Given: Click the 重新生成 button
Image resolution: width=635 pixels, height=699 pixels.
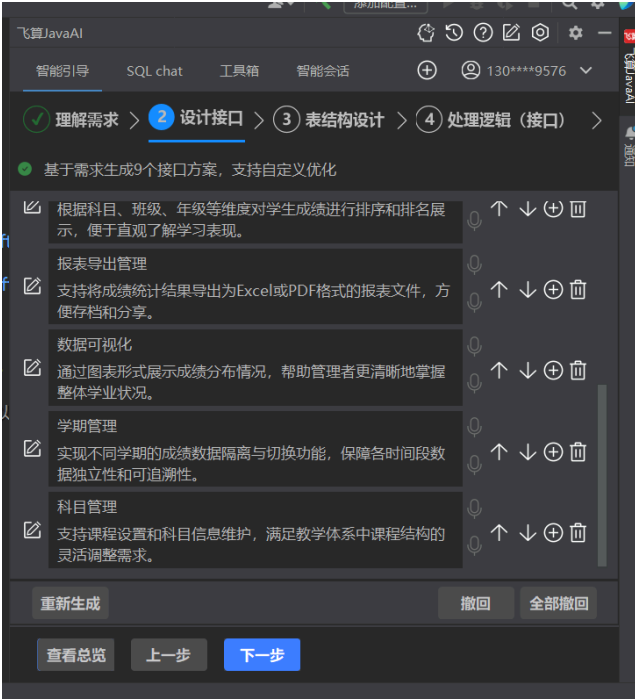Looking at the screenshot, I should click(70, 604).
